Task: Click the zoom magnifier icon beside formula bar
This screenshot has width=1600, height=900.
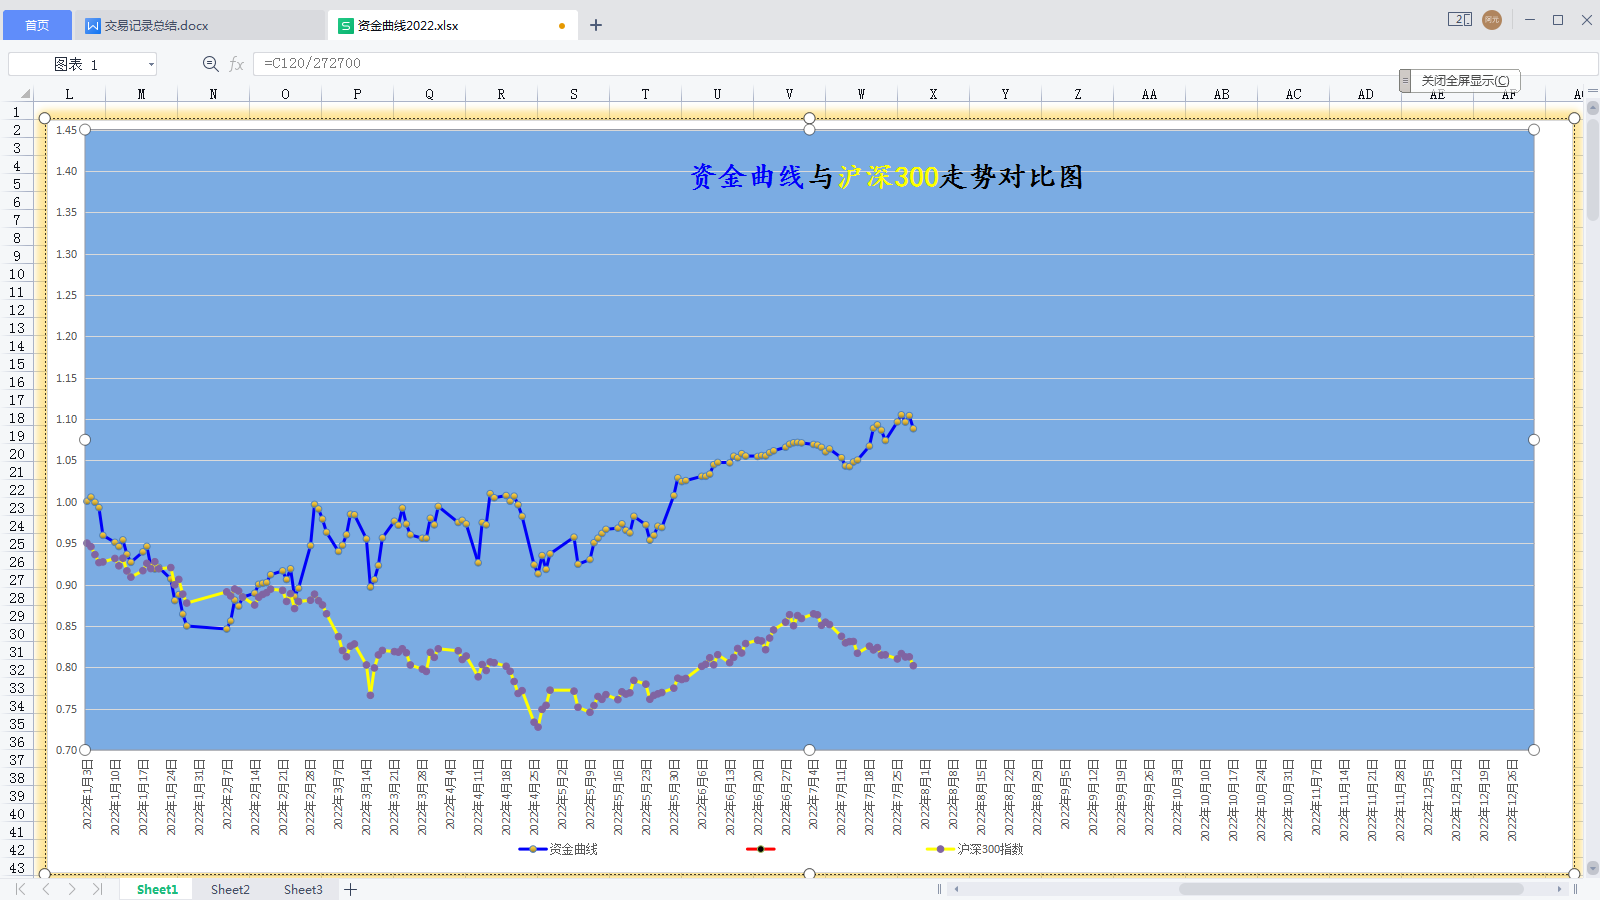Action: pos(210,64)
